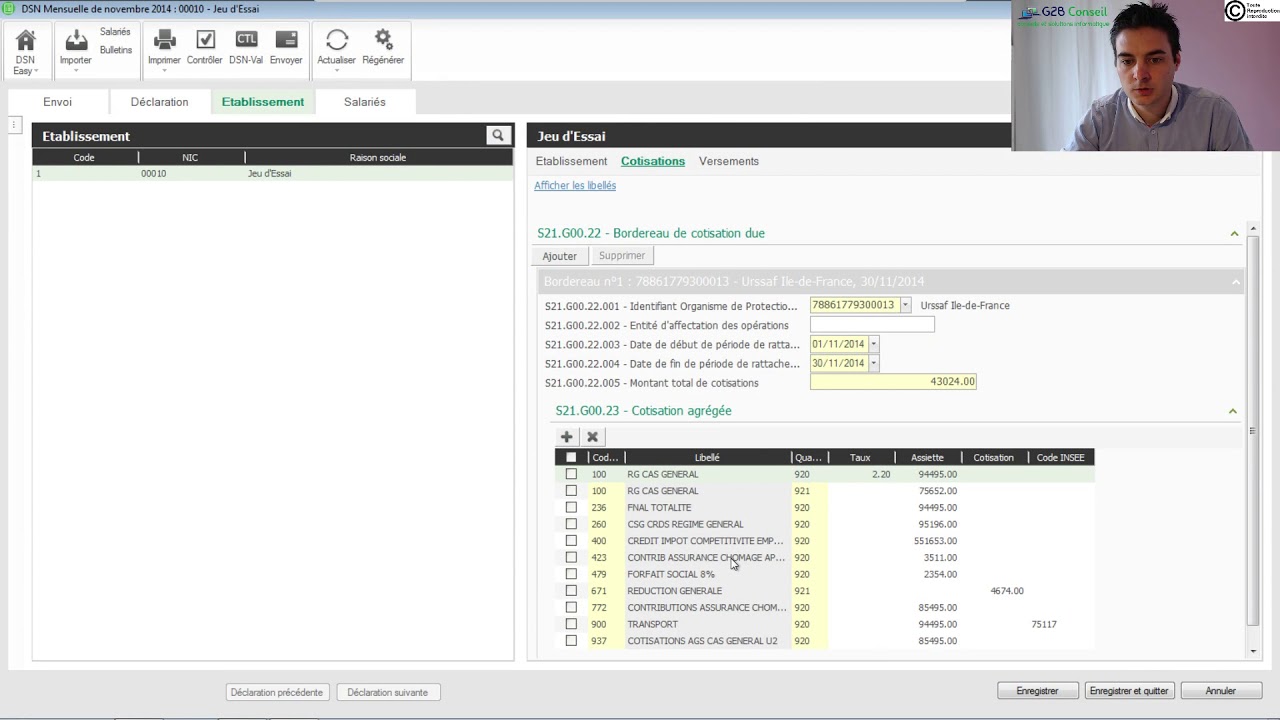Screen dimensions: 1280x720
Task: Click the Entité d'affectation input field
Action: coord(872,325)
